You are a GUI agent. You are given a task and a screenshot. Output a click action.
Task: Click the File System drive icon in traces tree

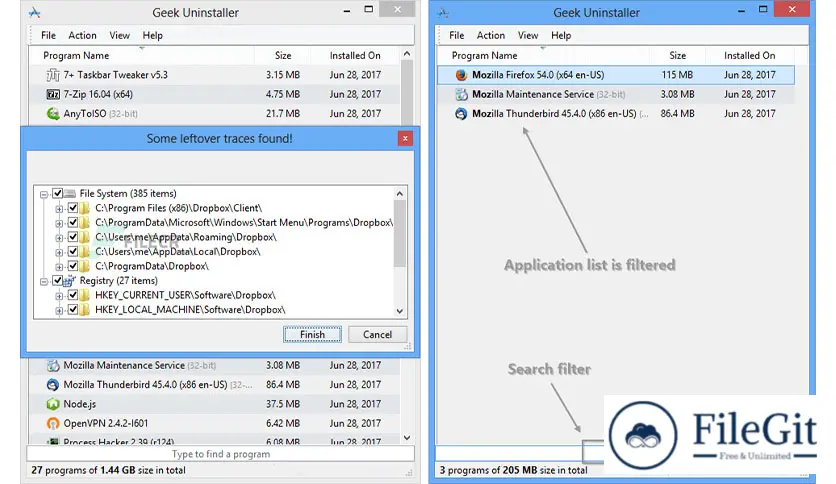click(70, 193)
